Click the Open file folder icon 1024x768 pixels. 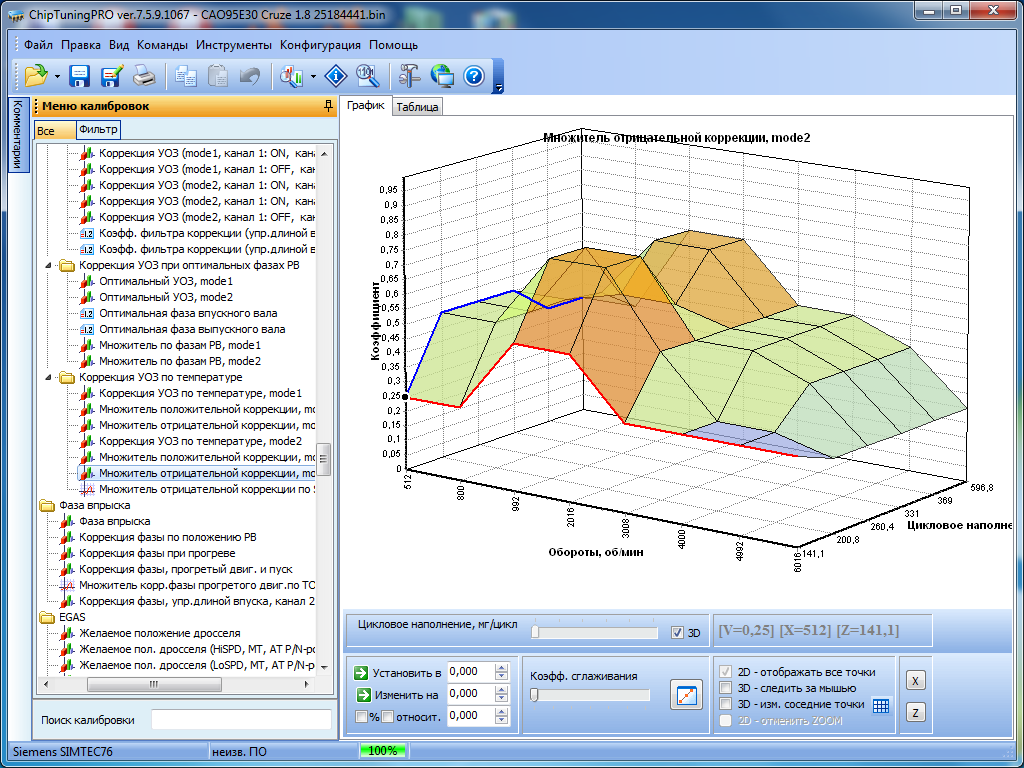(36, 75)
